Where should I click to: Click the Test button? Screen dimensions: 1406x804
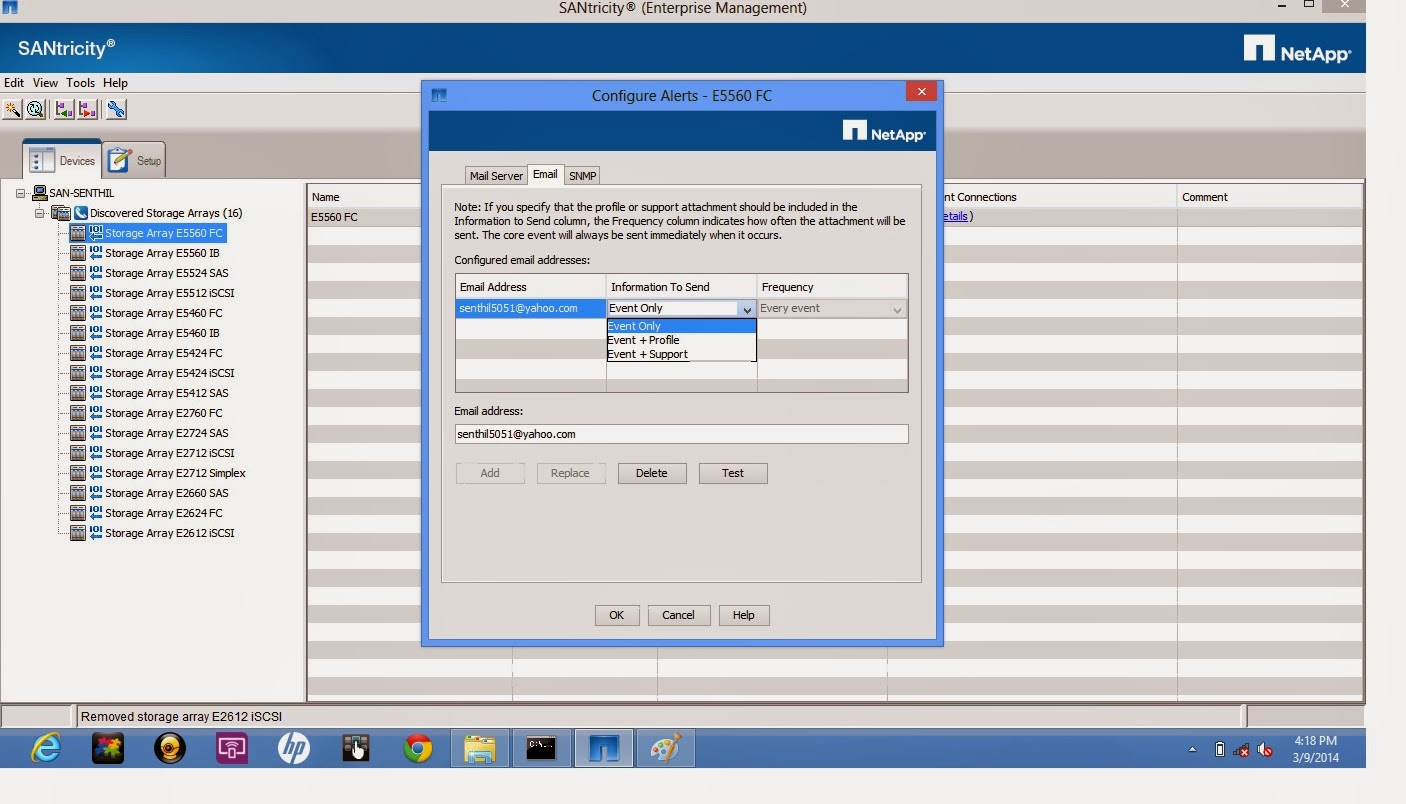tap(733, 472)
